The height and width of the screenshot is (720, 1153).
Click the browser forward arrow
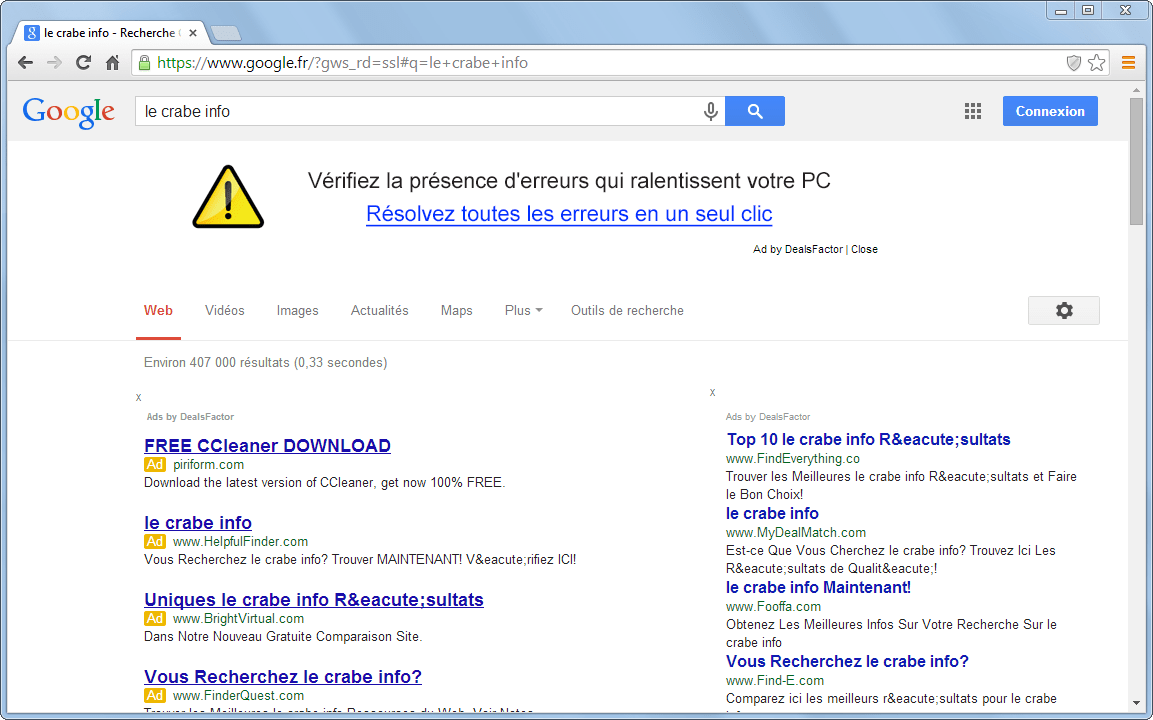tap(54, 63)
